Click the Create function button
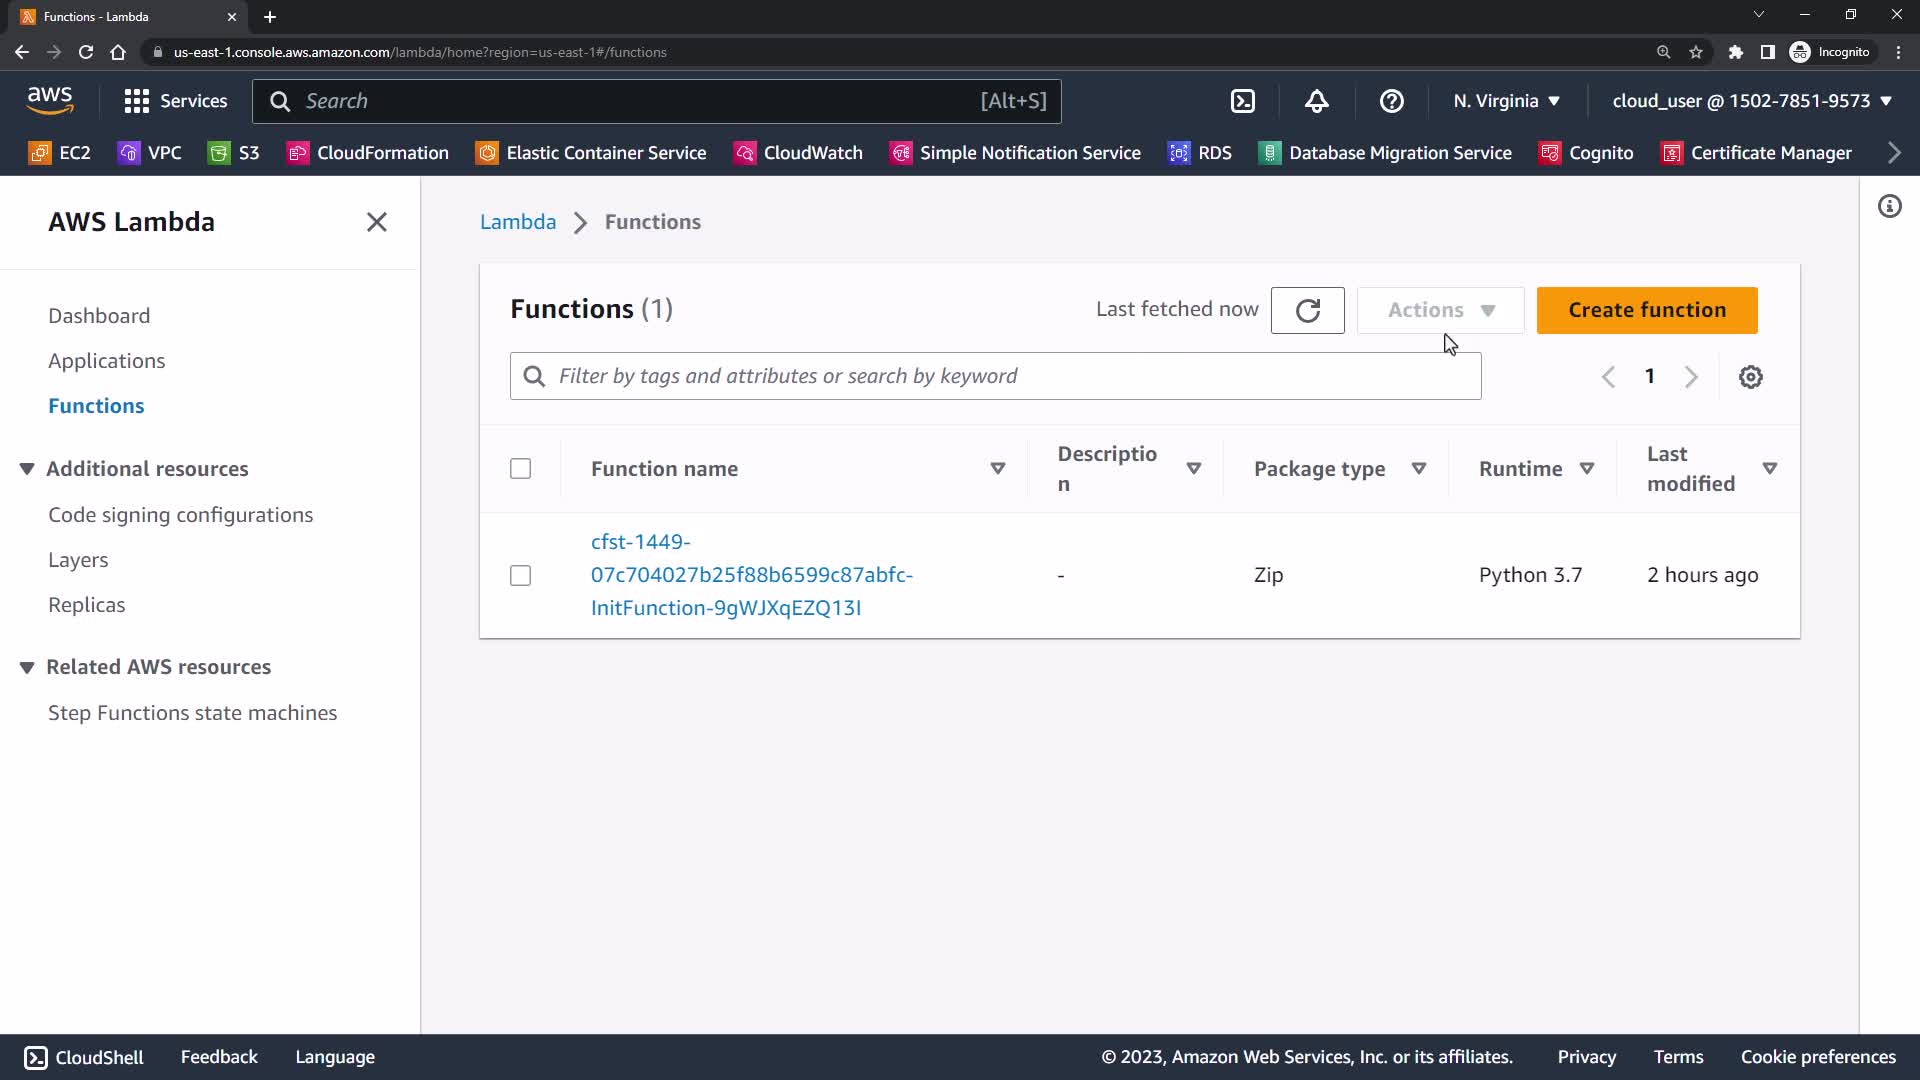This screenshot has width=1920, height=1080. 1646,310
